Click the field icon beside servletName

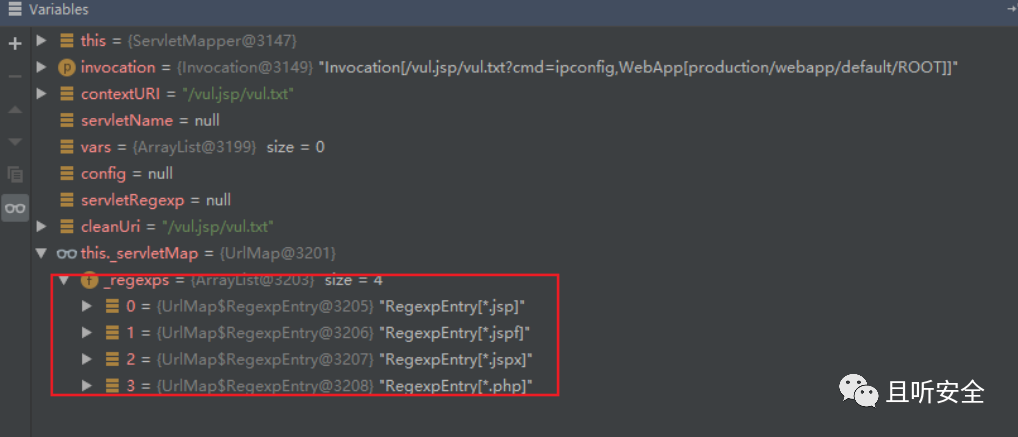(x=66, y=121)
